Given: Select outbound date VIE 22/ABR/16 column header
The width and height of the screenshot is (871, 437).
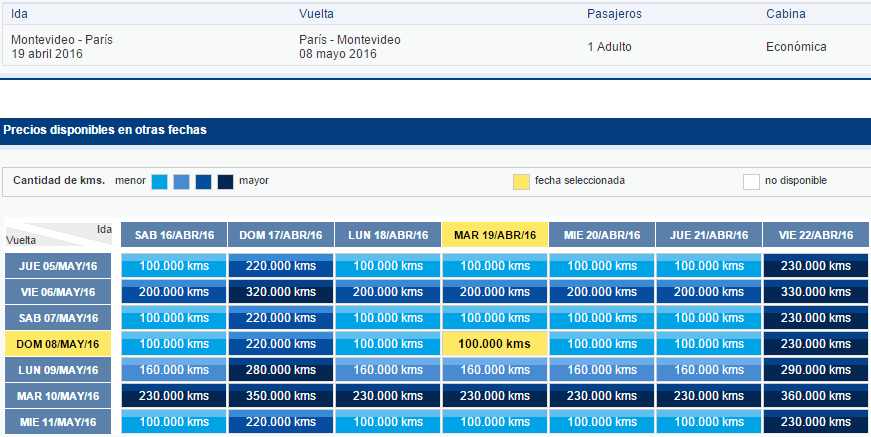Looking at the screenshot, I should pos(815,235).
